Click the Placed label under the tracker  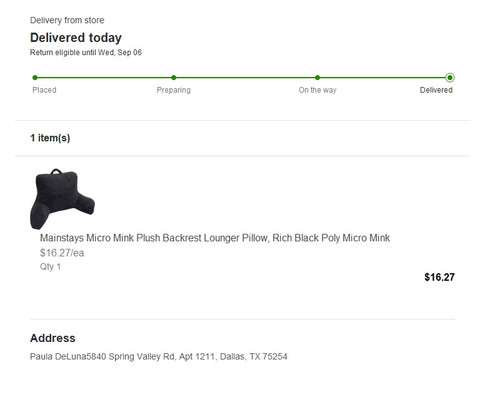point(44,90)
